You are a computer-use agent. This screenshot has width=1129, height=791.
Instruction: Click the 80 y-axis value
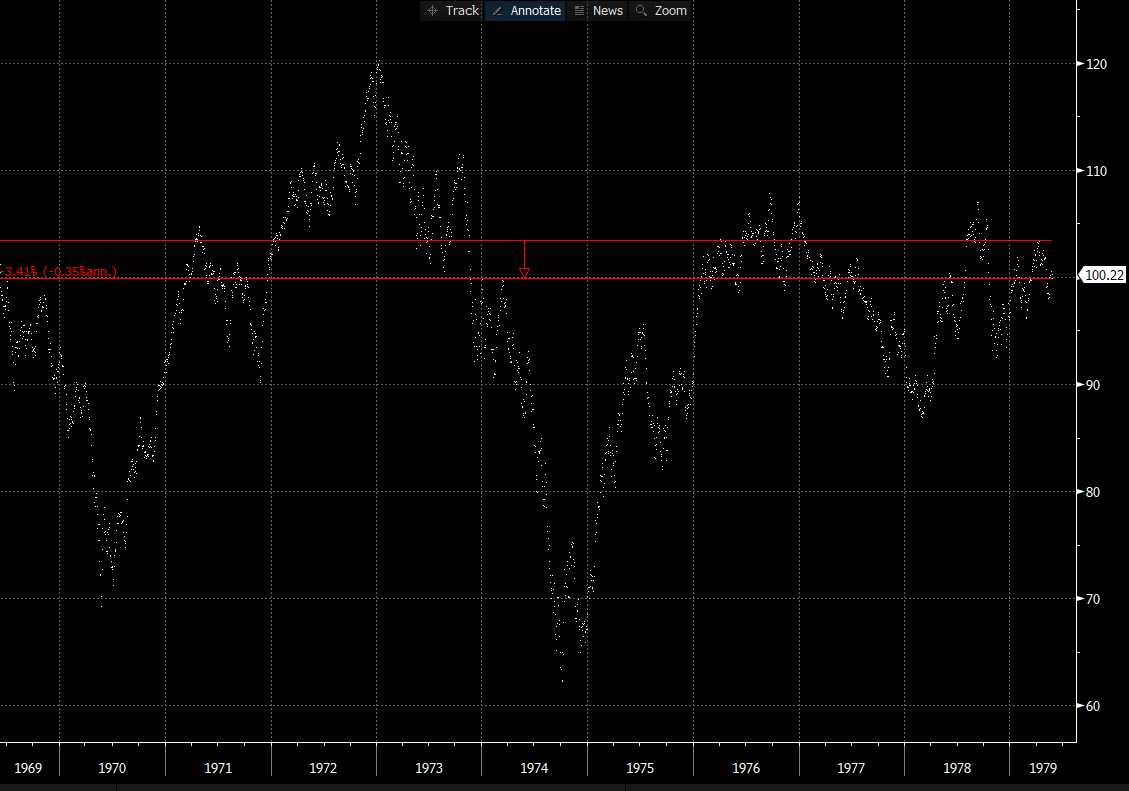pos(1092,492)
